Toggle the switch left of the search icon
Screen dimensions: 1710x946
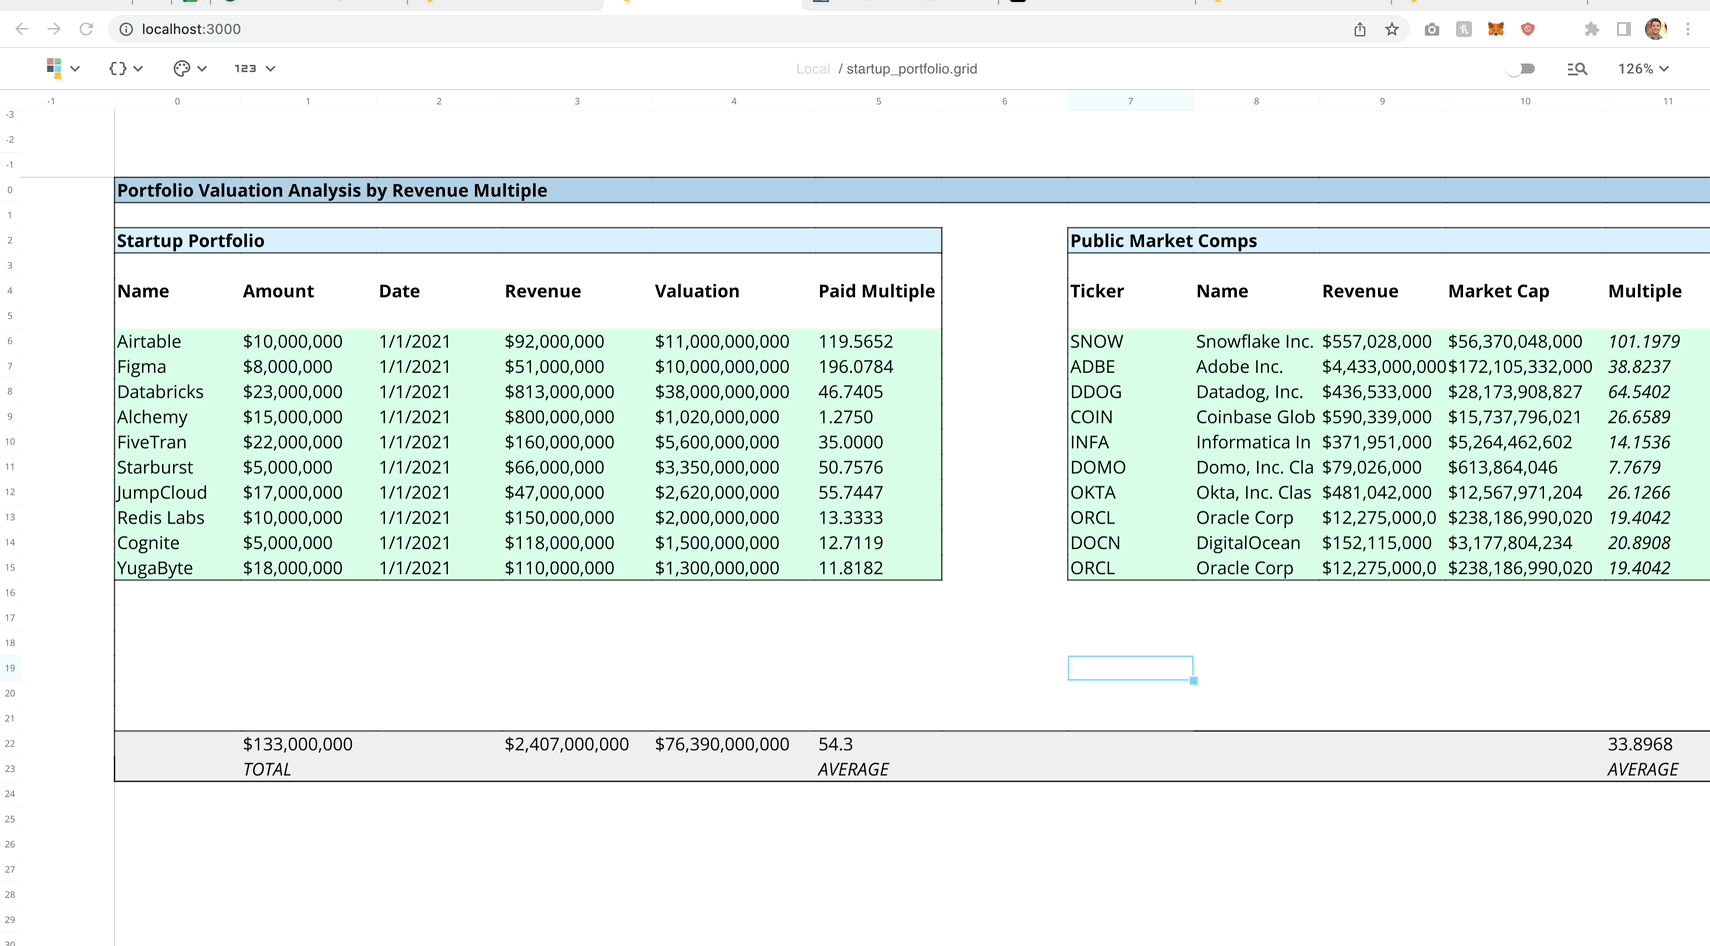coord(1521,68)
